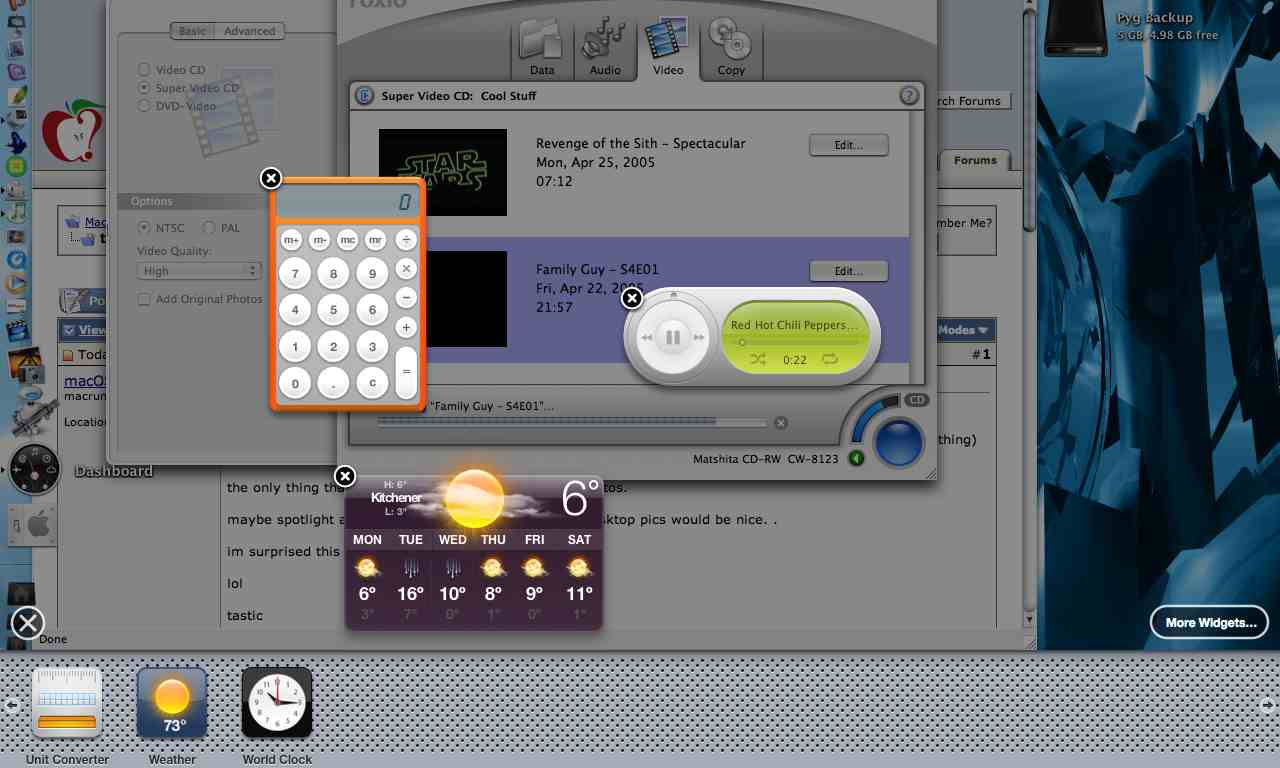Switch to the Audio tab in Roxio
The width and height of the screenshot is (1280, 768).
pos(605,48)
